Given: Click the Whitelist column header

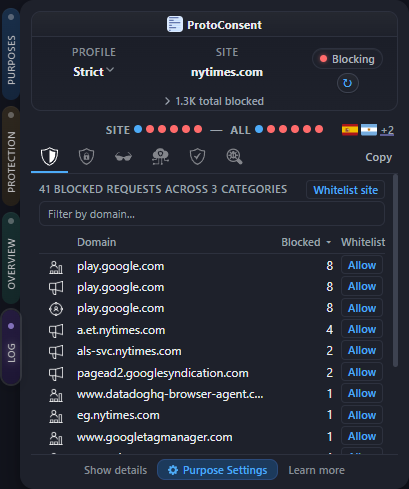Looking at the screenshot, I should click(363, 242).
